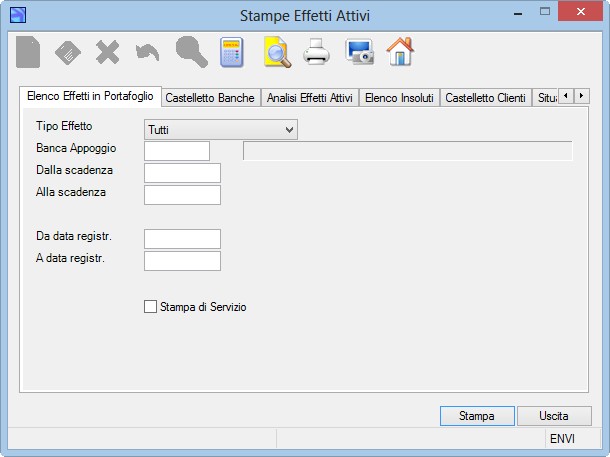
Task: Click the undo arrow toolbar icon
Action: (147, 53)
